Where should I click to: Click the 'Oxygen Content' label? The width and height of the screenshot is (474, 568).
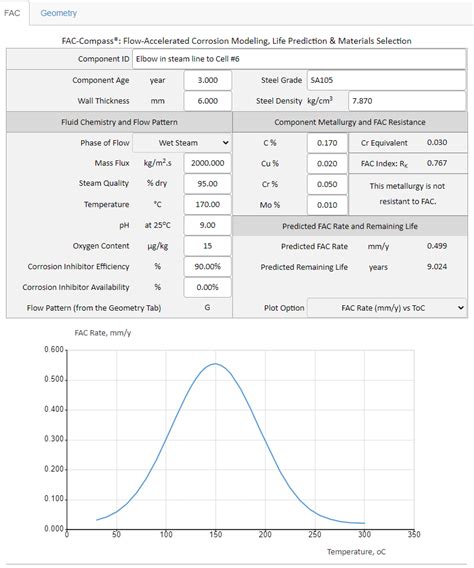coord(101,246)
